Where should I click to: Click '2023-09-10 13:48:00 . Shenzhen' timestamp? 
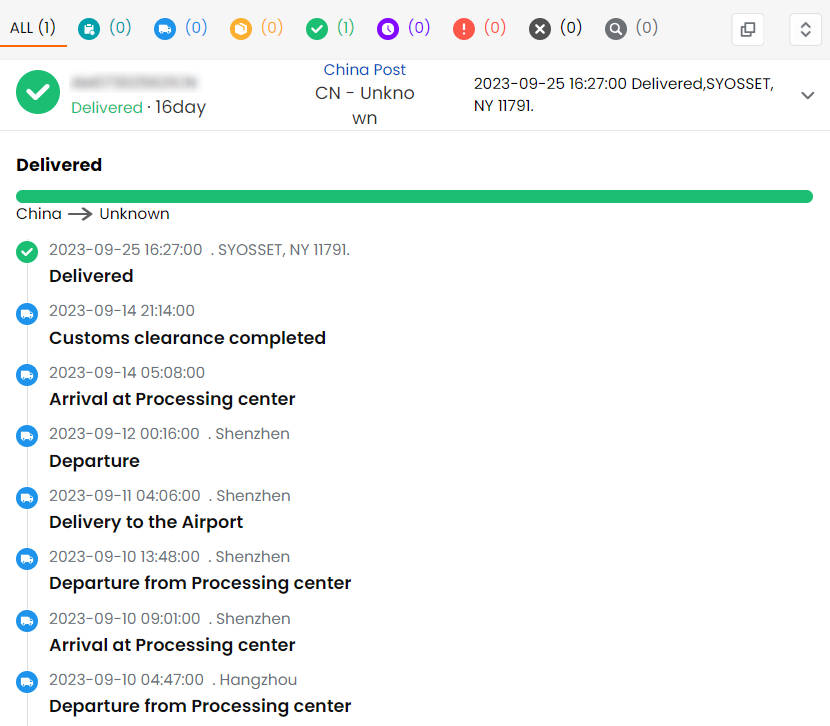pyautogui.click(x=169, y=557)
